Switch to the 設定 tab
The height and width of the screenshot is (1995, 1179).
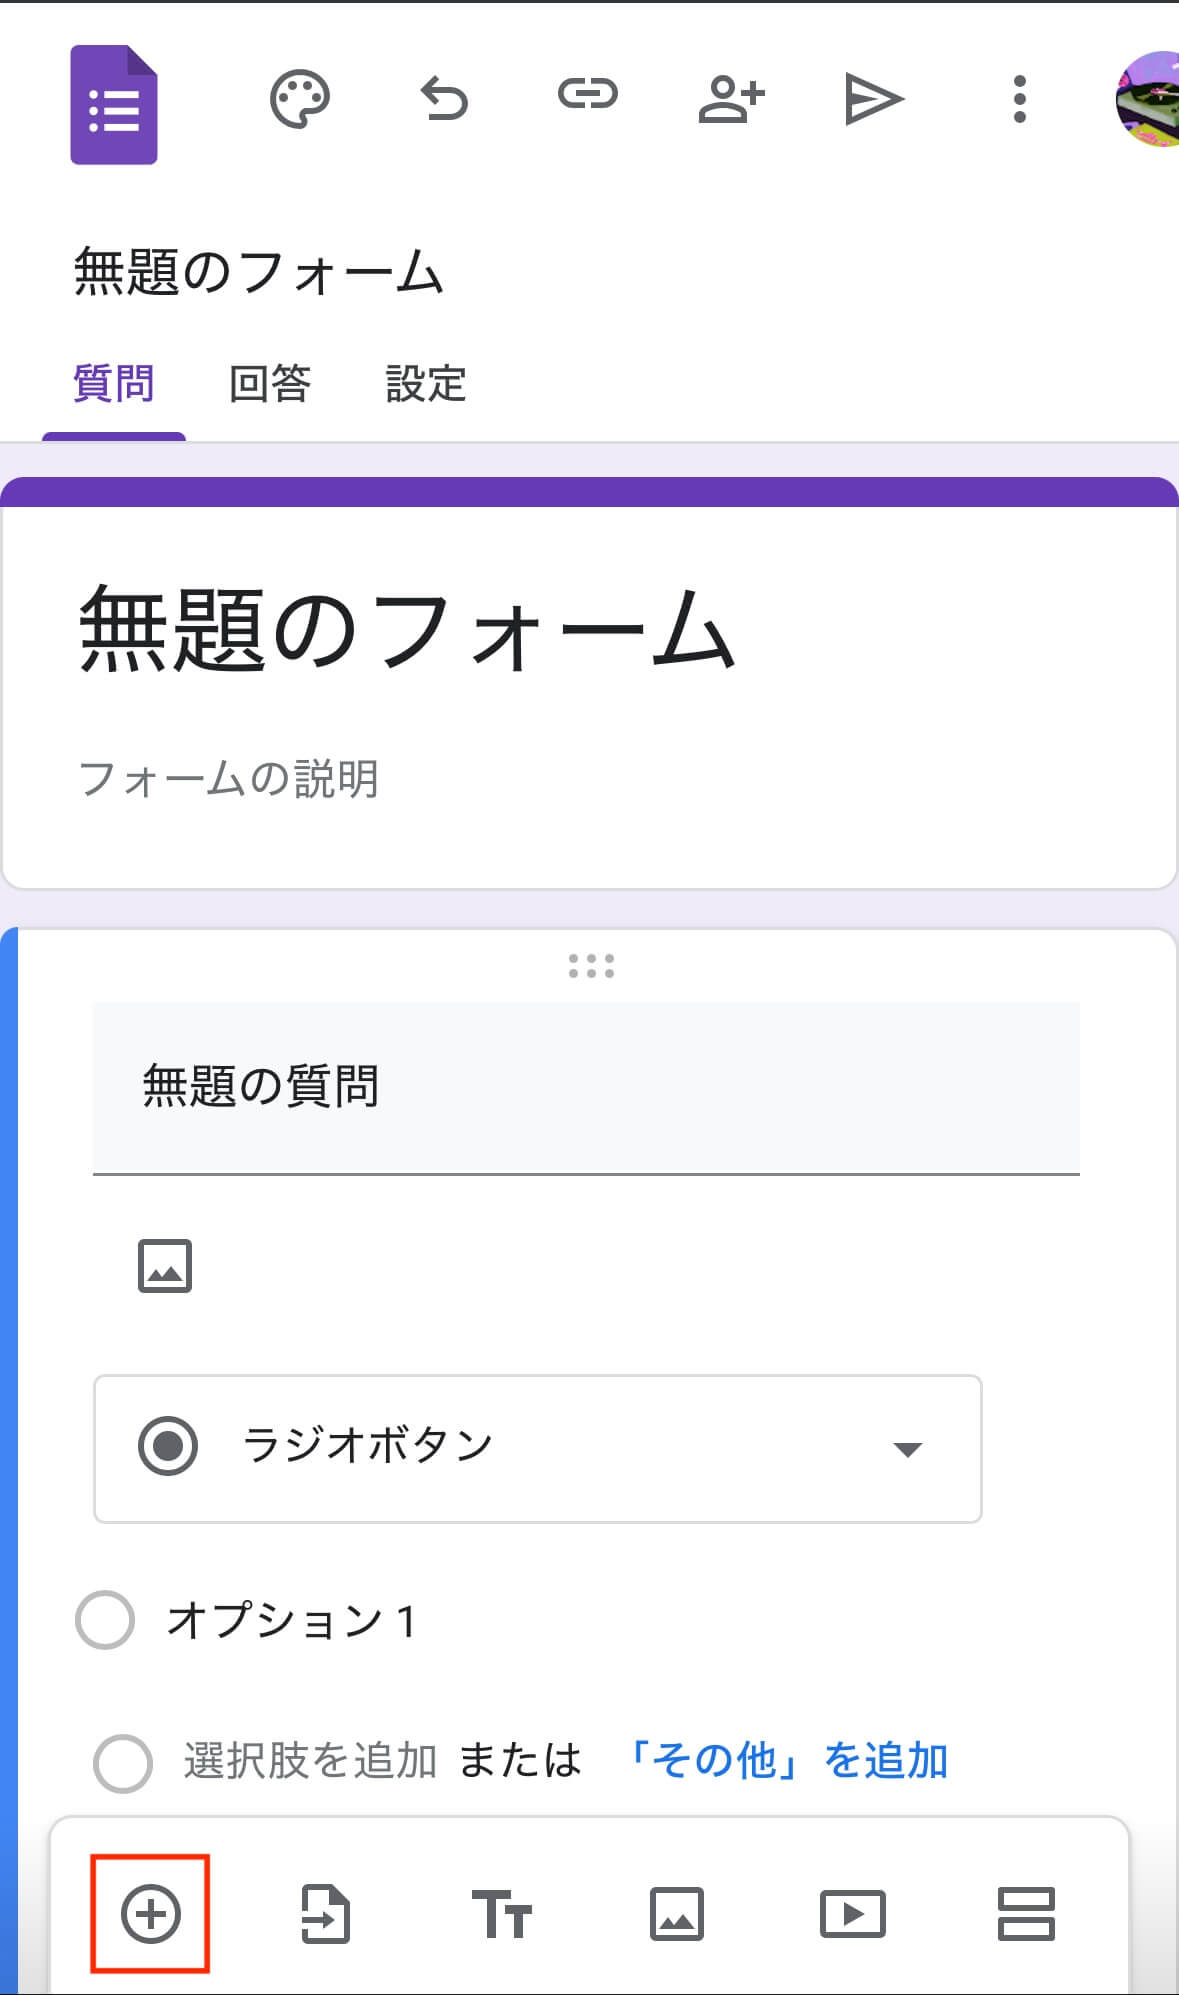point(426,384)
